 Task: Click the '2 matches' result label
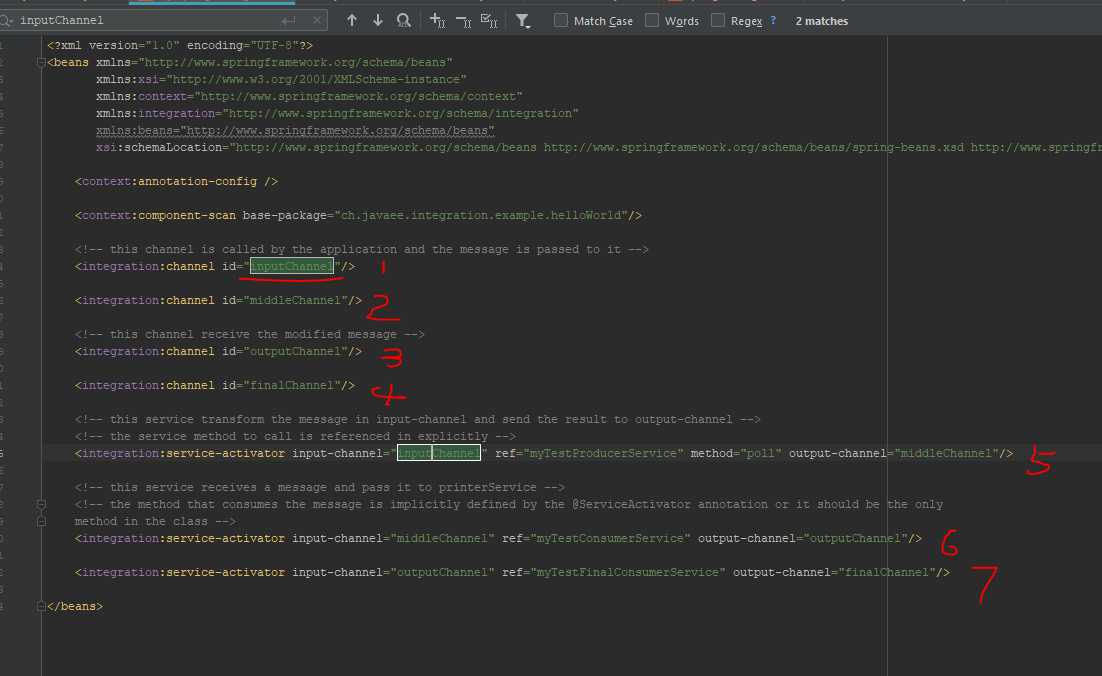click(822, 21)
